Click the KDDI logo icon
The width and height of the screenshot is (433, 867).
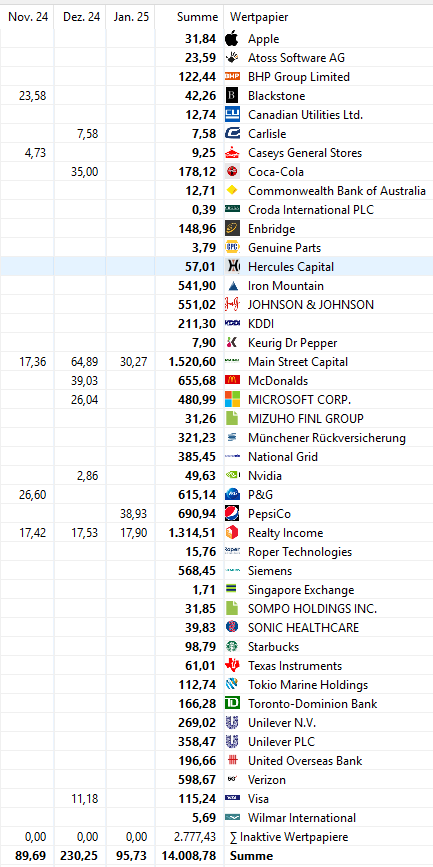pos(232,324)
